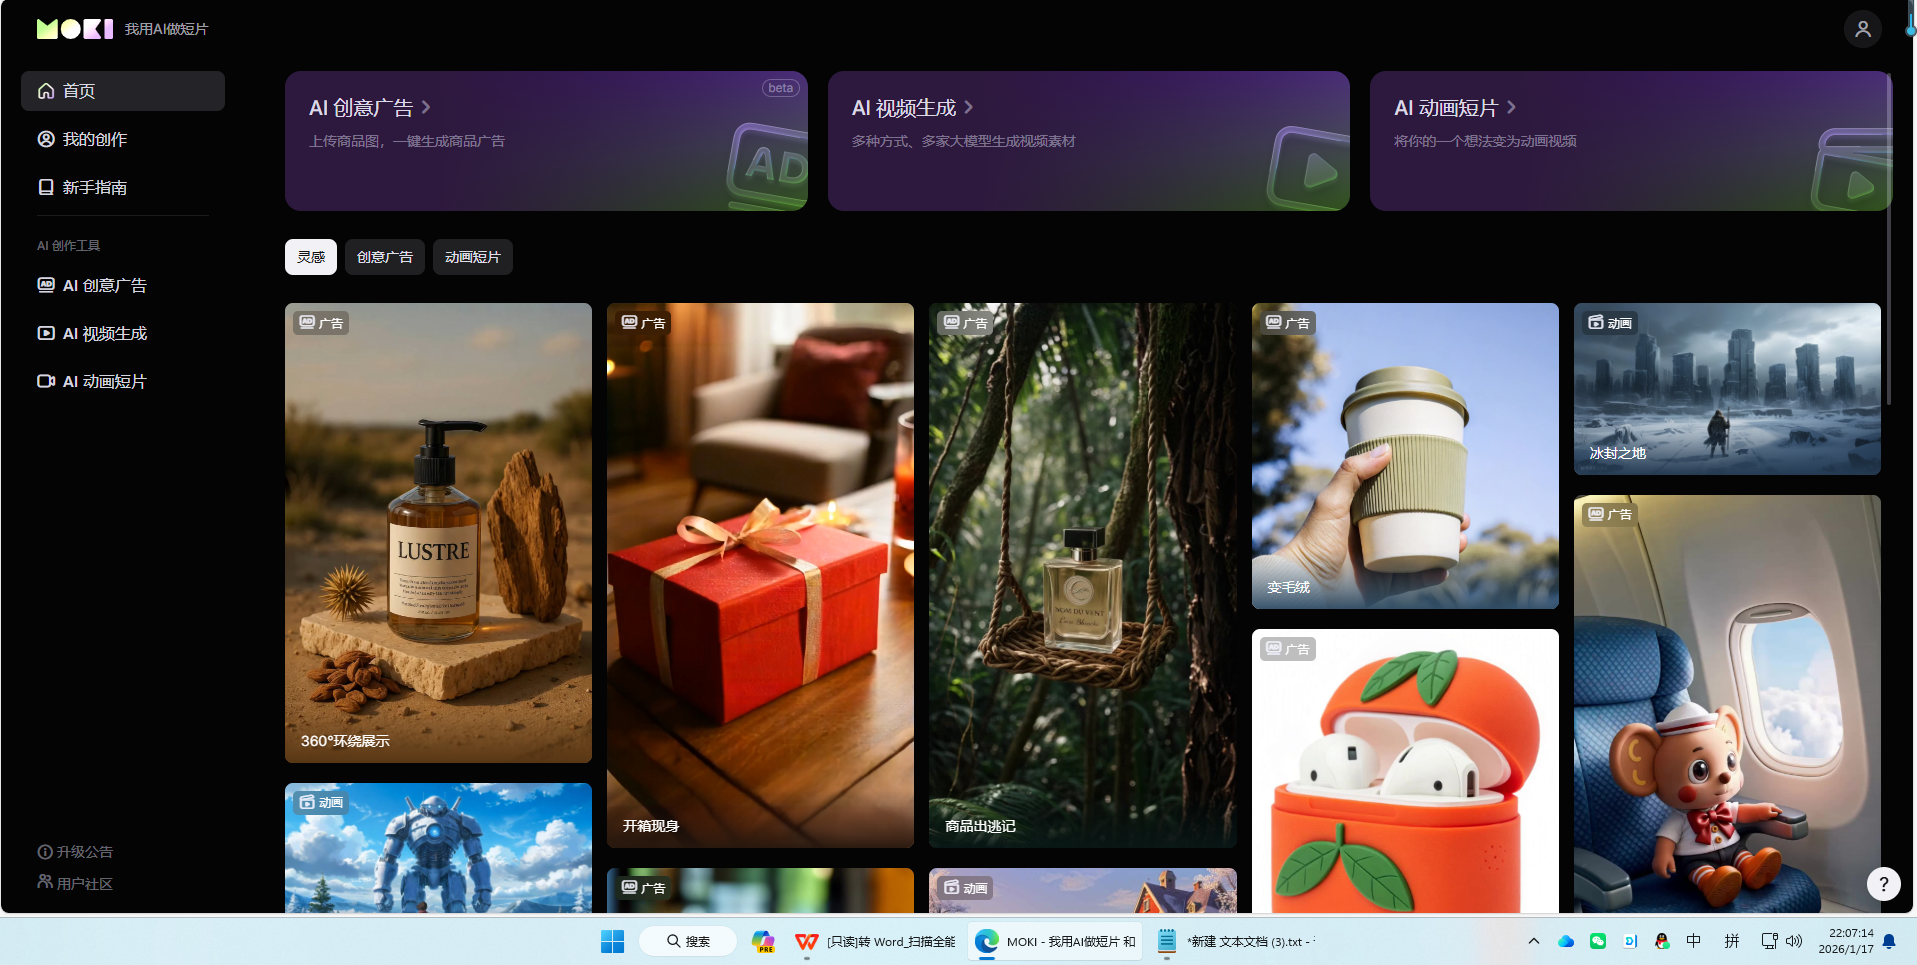Open the floating help question mark button
This screenshot has width=1917, height=965.
point(1883,883)
